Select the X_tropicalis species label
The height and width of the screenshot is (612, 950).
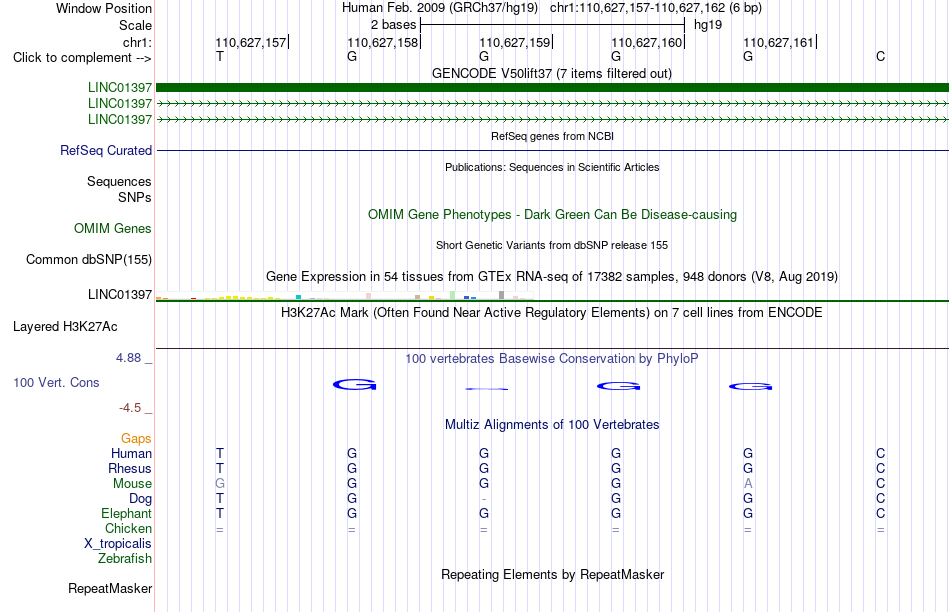click(118, 544)
